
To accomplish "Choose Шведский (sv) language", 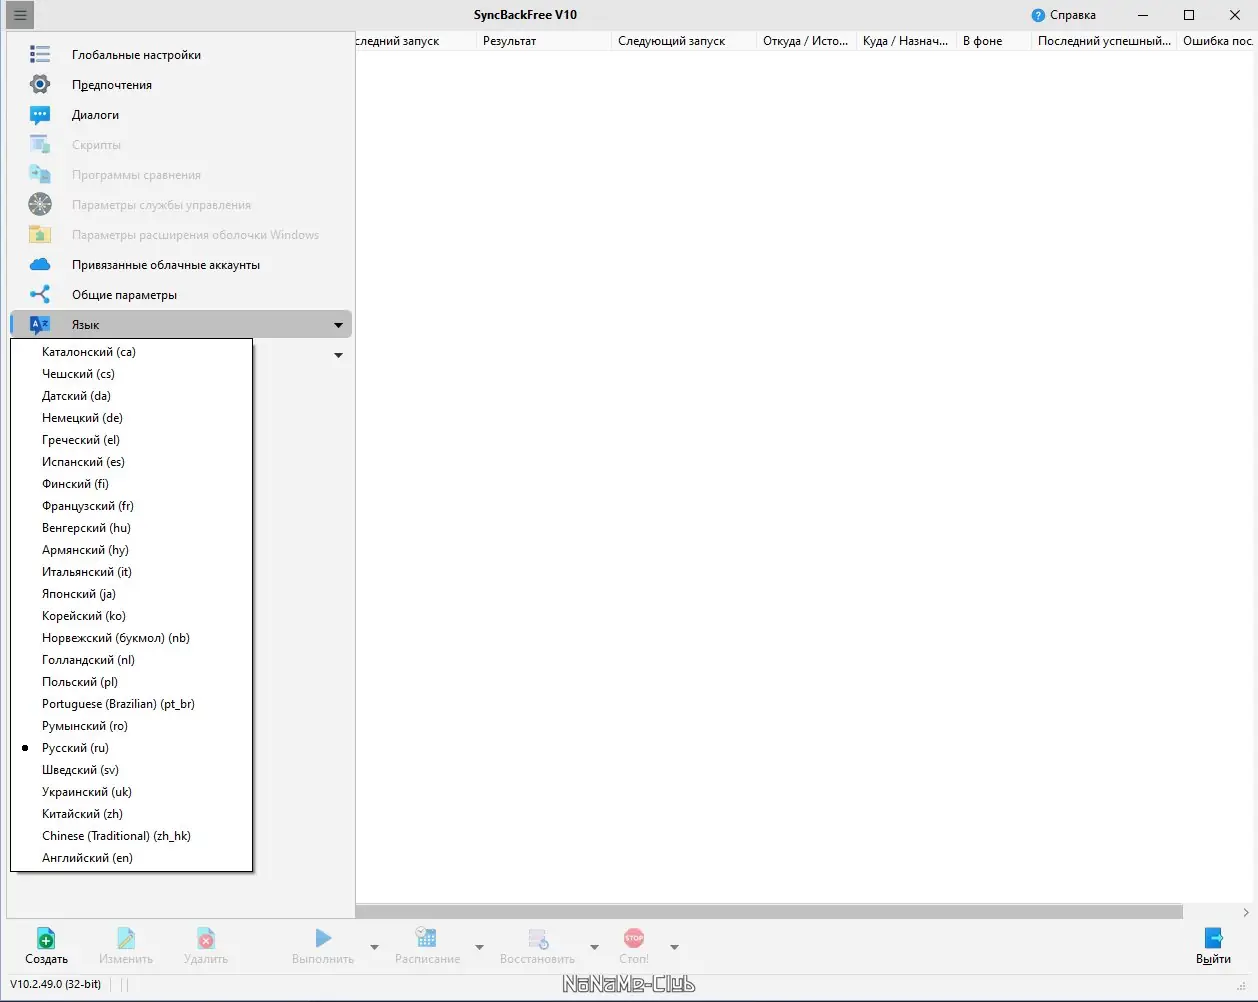I will [131, 770].
